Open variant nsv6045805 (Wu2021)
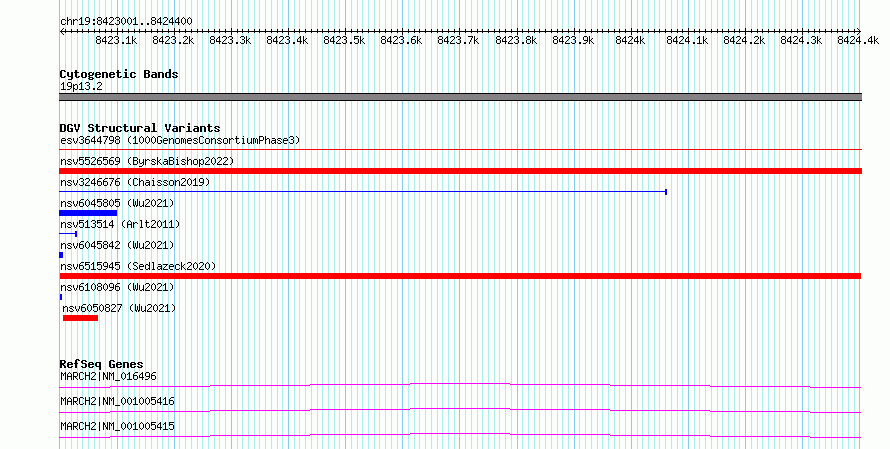 (117, 203)
